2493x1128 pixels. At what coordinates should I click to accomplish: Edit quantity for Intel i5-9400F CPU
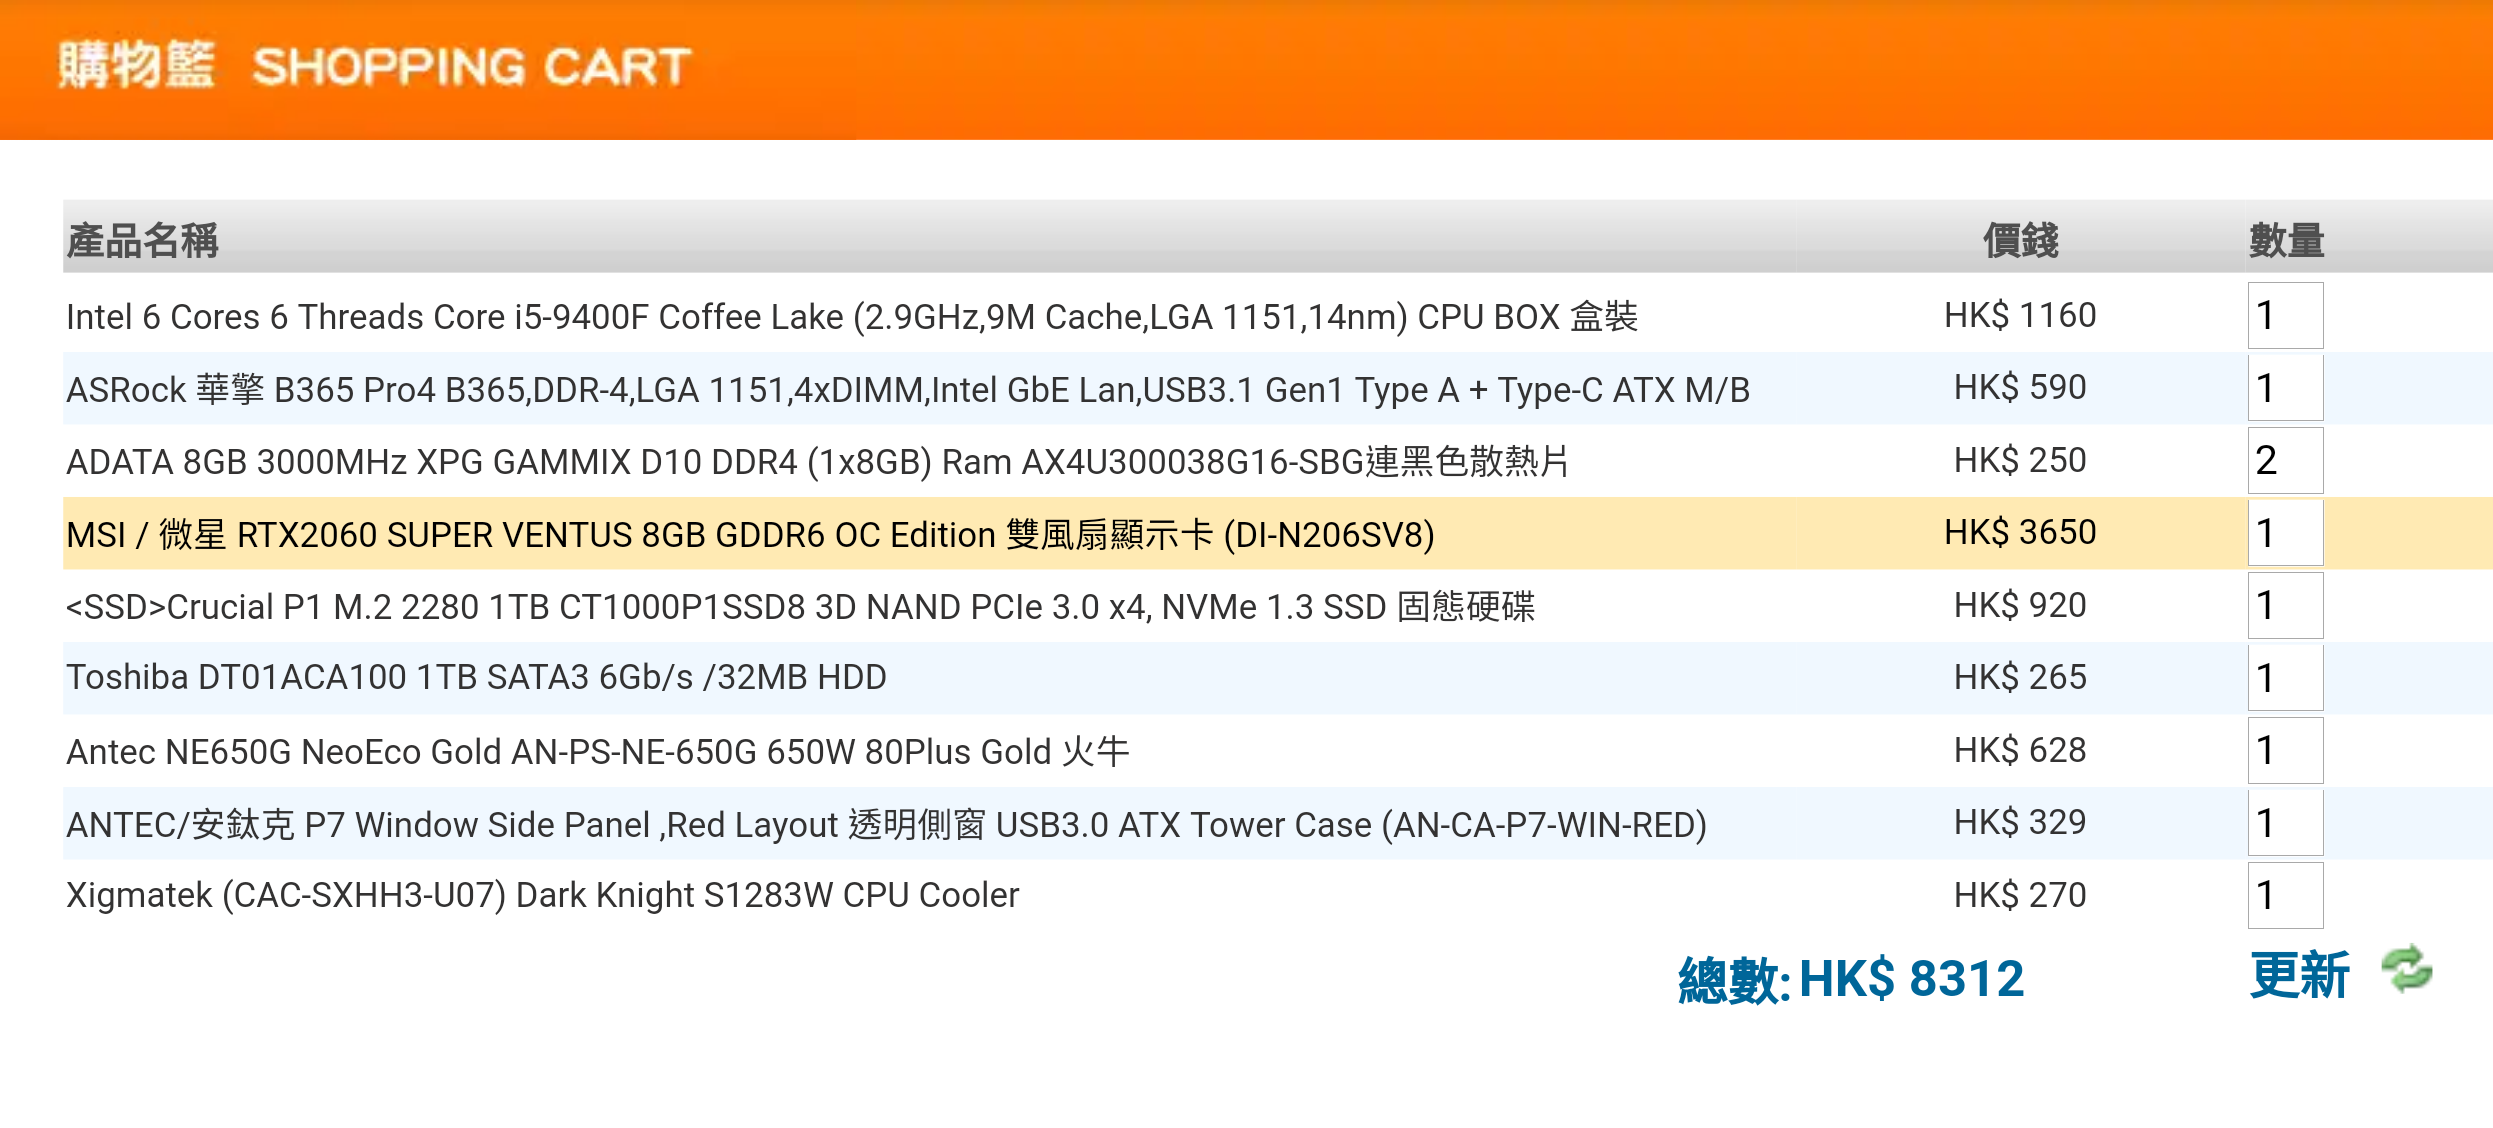tap(2285, 316)
